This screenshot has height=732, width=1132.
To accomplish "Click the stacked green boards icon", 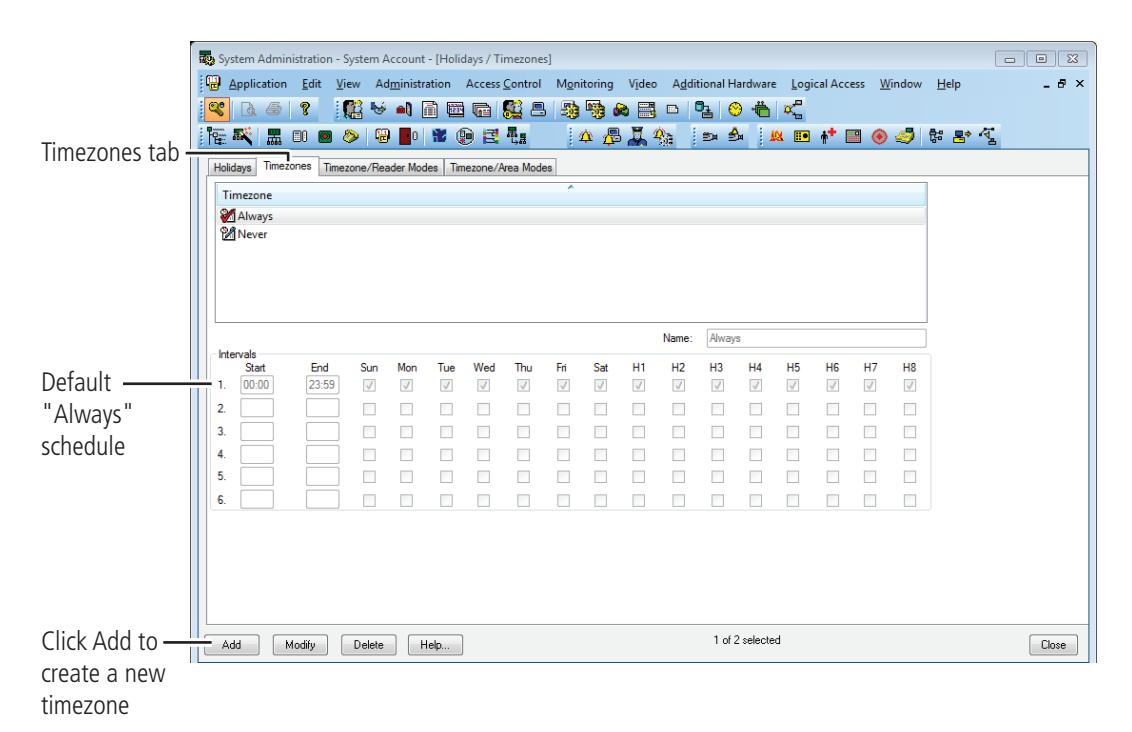I will click(761, 110).
